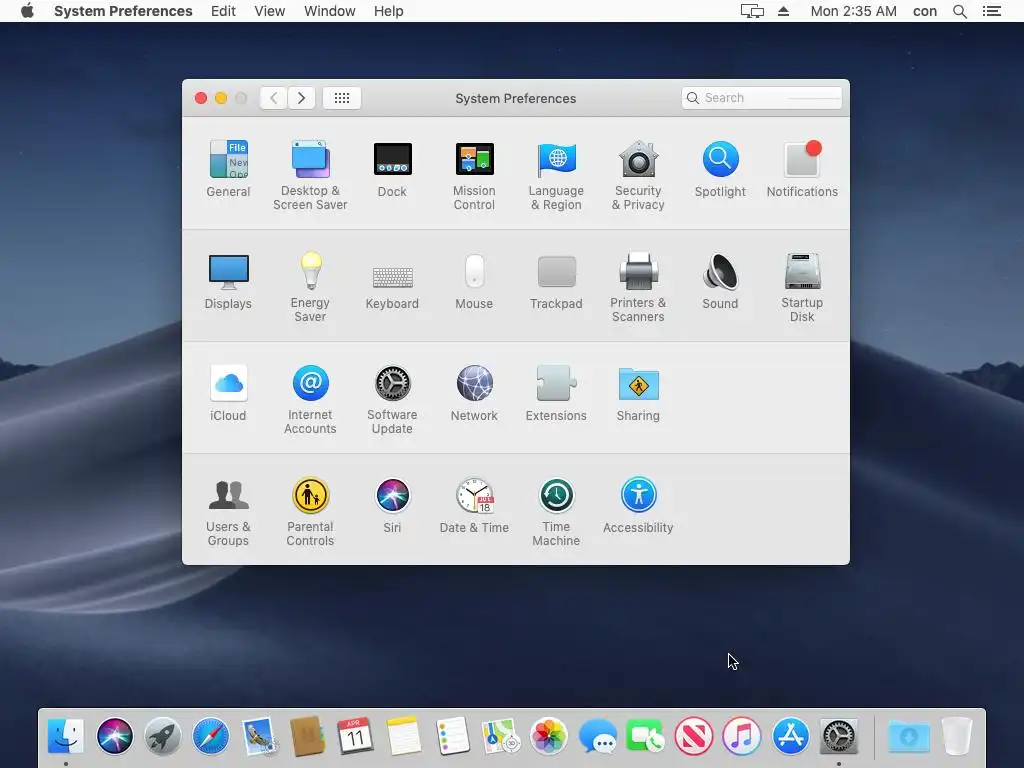Open Language & Region preferences
This screenshot has width=1024, height=768.
tap(556, 175)
